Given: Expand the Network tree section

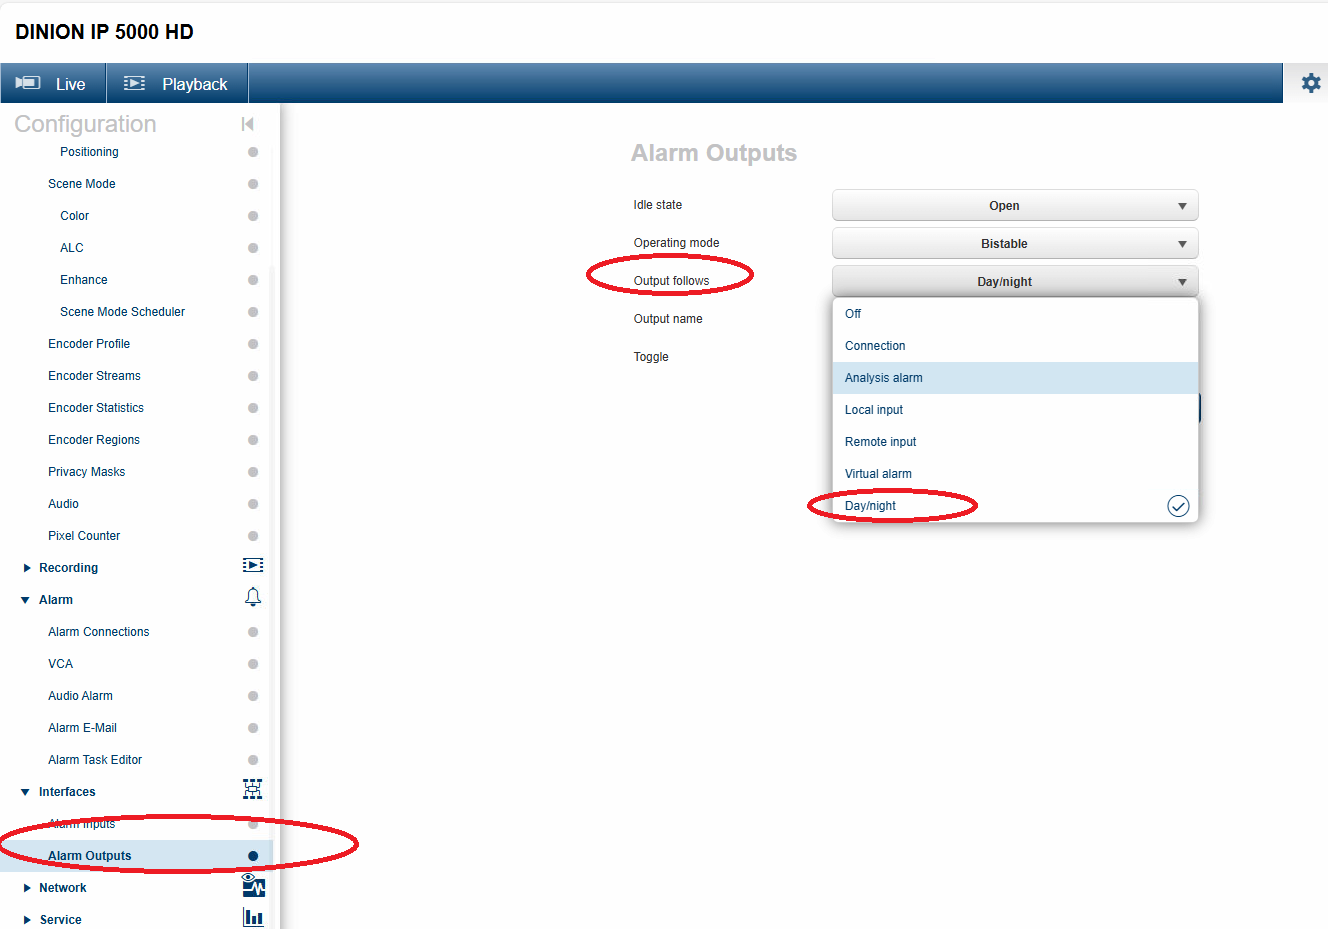Looking at the screenshot, I should pyautogui.click(x=27, y=888).
